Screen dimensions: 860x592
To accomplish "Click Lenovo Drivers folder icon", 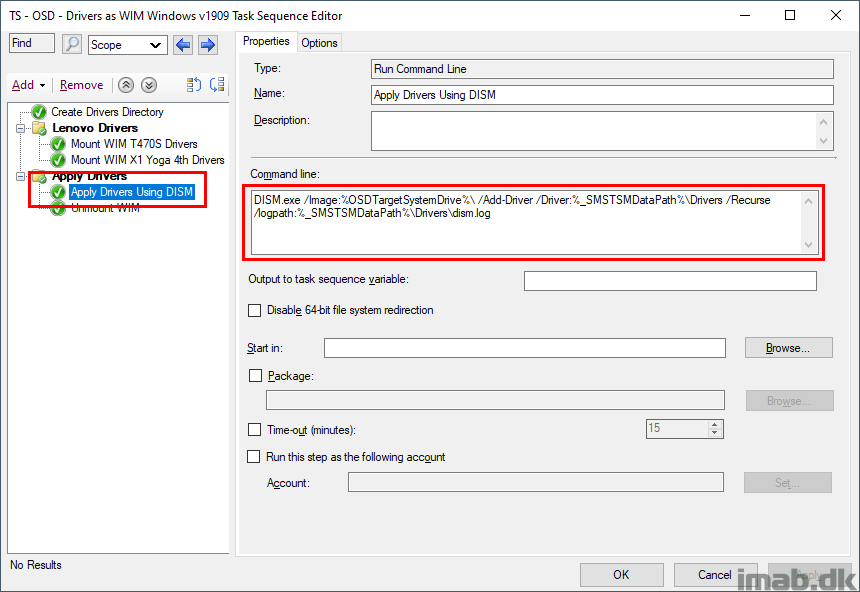I will pos(39,128).
